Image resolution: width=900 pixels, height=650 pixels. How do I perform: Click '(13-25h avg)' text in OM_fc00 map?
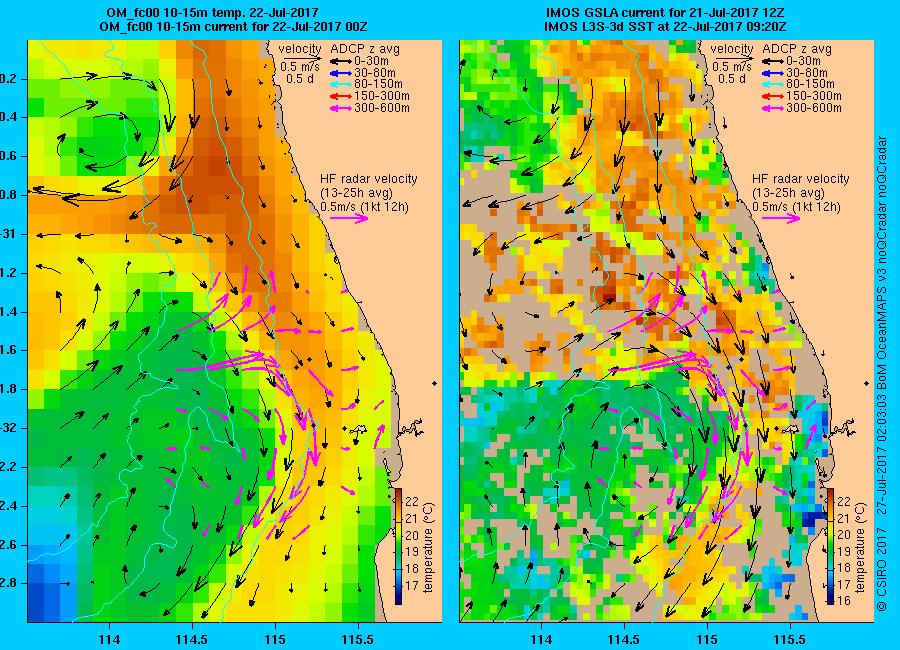[x=356, y=193]
